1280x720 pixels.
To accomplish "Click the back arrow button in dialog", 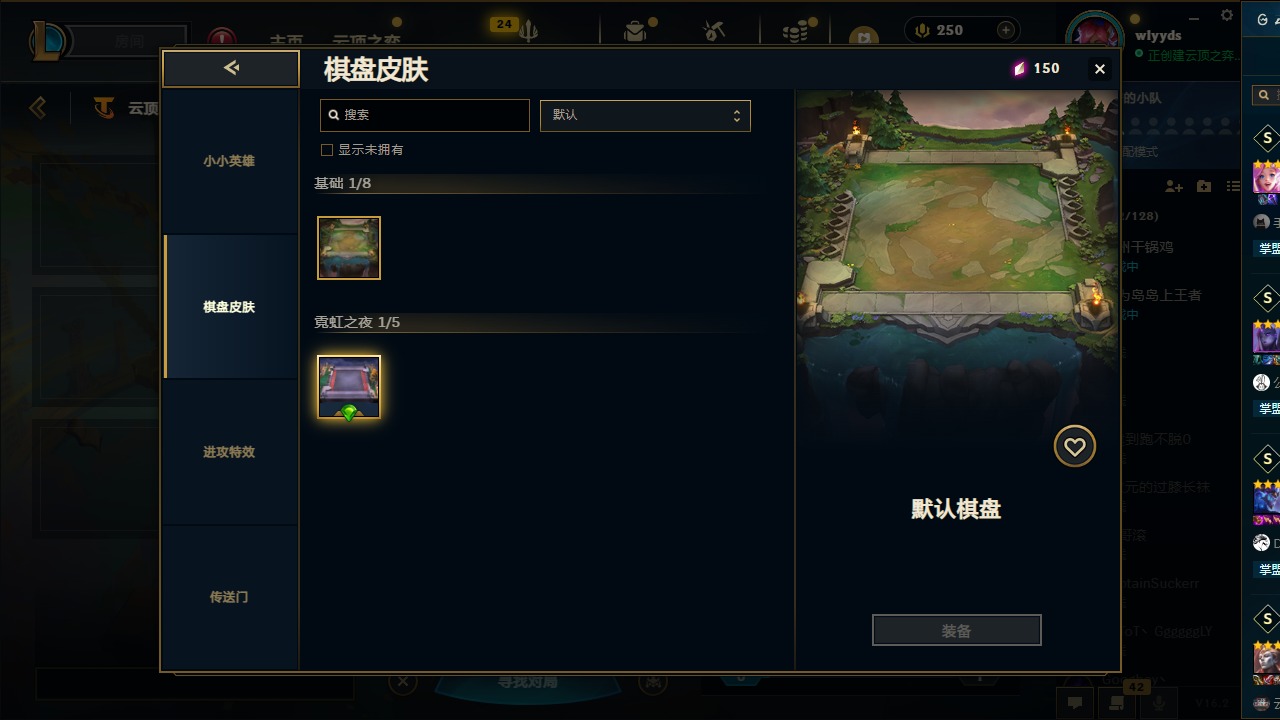I will click(x=231, y=68).
